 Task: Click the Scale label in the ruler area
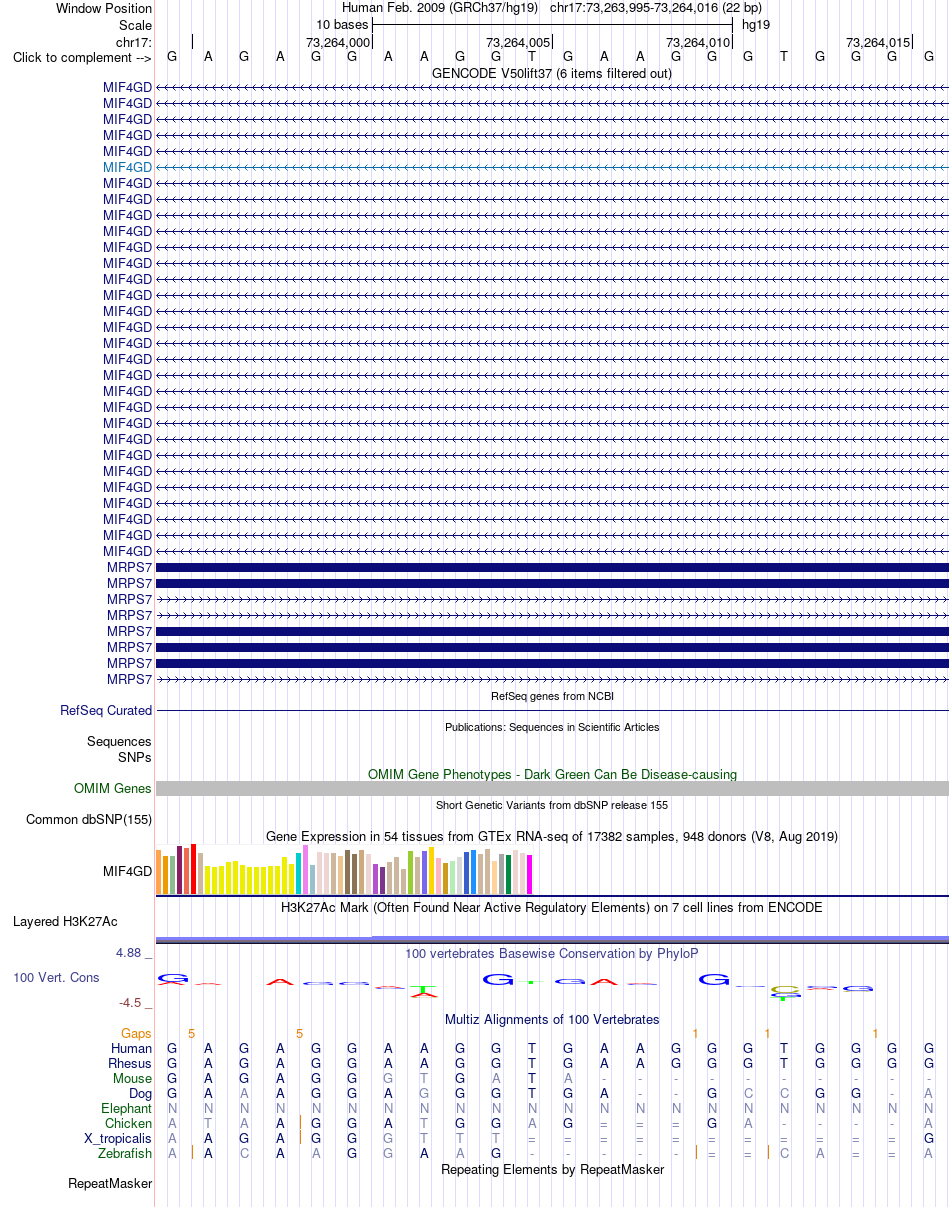pyautogui.click(x=135, y=25)
